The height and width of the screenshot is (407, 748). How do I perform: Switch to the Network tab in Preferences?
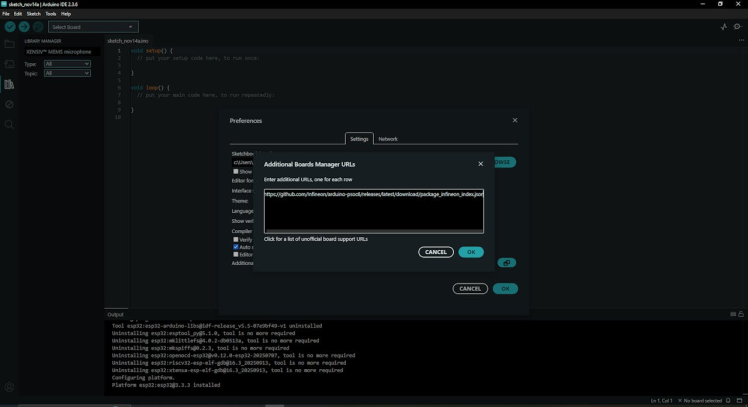tap(388, 139)
